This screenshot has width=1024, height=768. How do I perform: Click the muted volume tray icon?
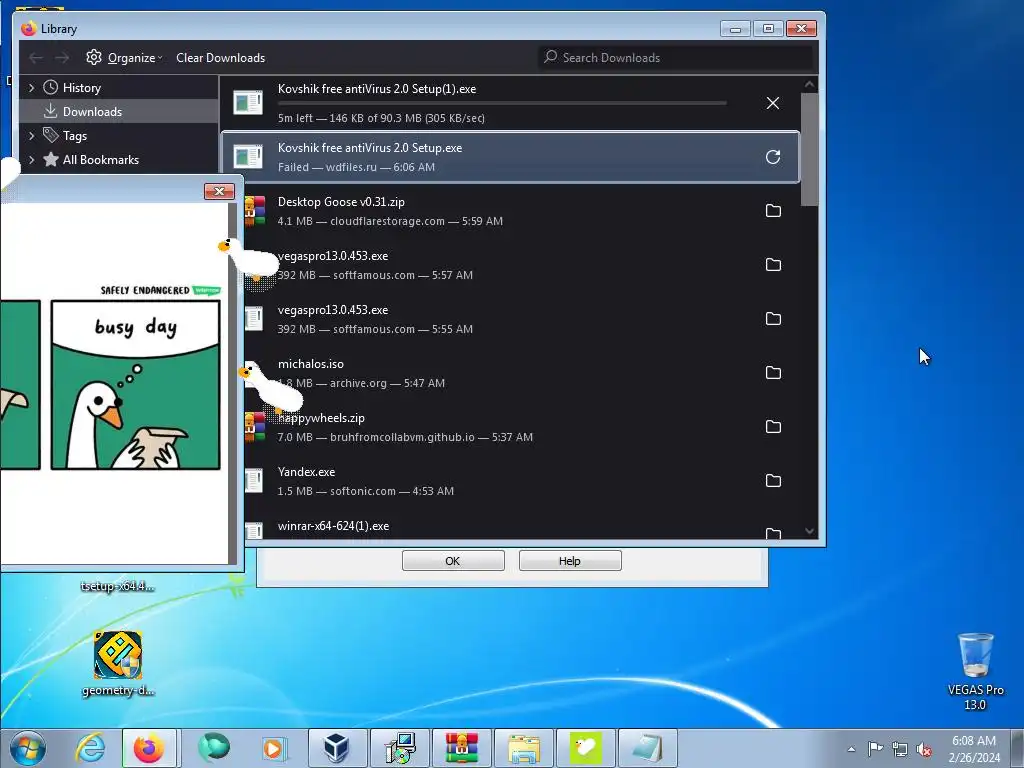click(924, 749)
